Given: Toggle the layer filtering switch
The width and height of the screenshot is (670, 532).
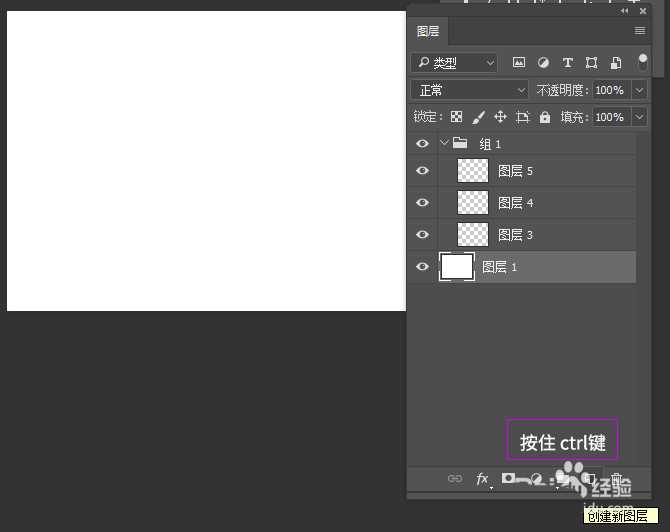Looking at the screenshot, I should point(643,62).
